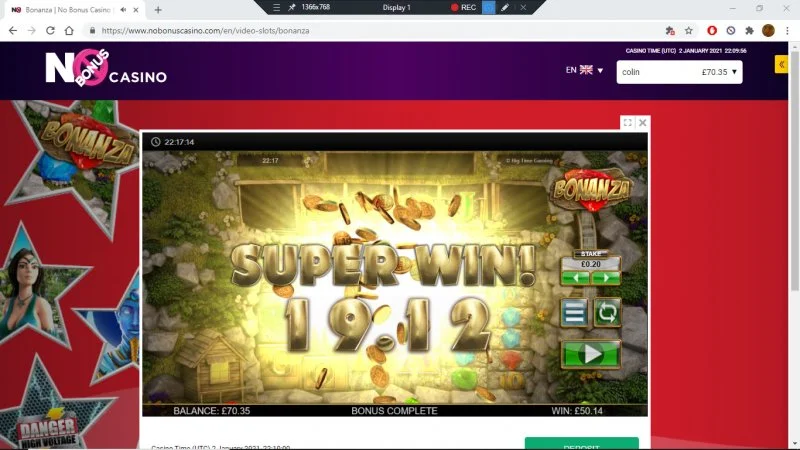Expand the yellow side panel arrow
This screenshot has width=800, height=450.
(781, 64)
